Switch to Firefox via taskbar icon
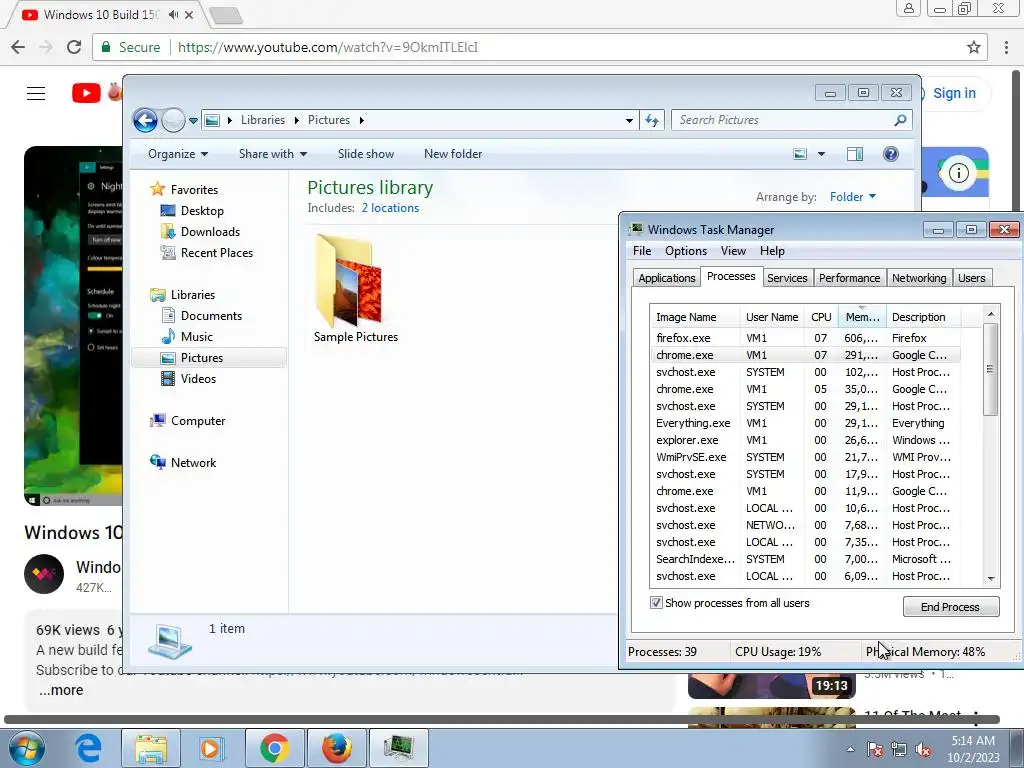The width and height of the screenshot is (1024, 768). [336, 748]
